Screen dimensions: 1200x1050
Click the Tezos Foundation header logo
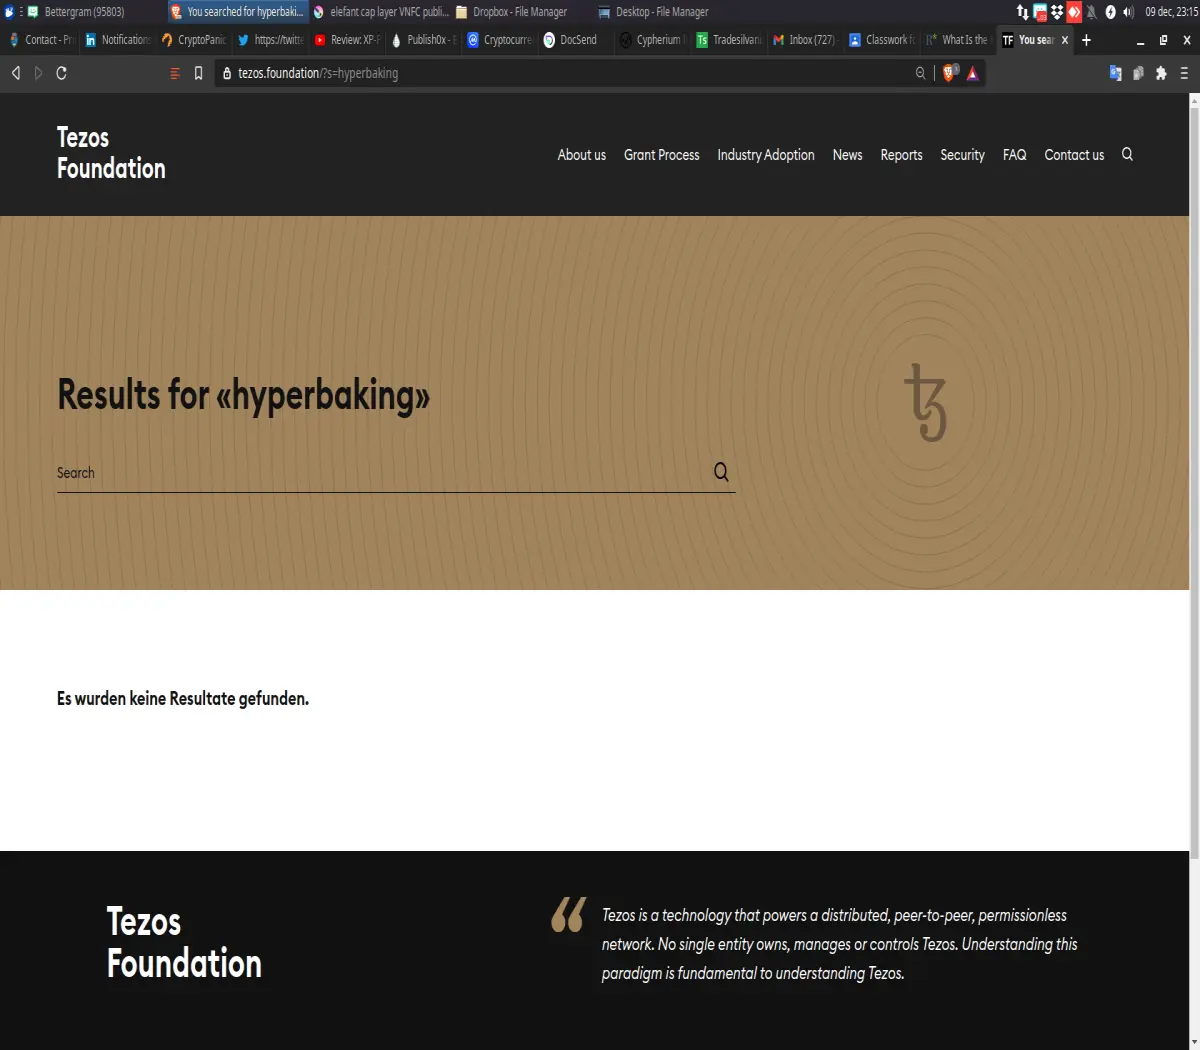click(111, 153)
